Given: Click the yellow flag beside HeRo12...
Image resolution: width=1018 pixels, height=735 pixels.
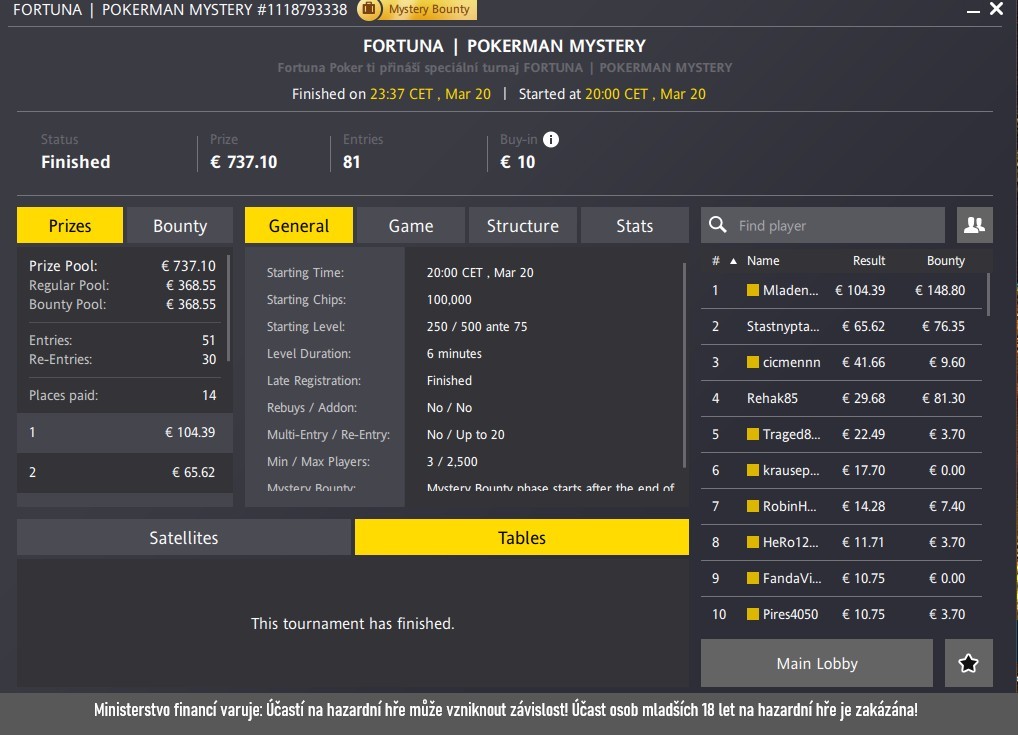Looking at the screenshot, I should 752,542.
